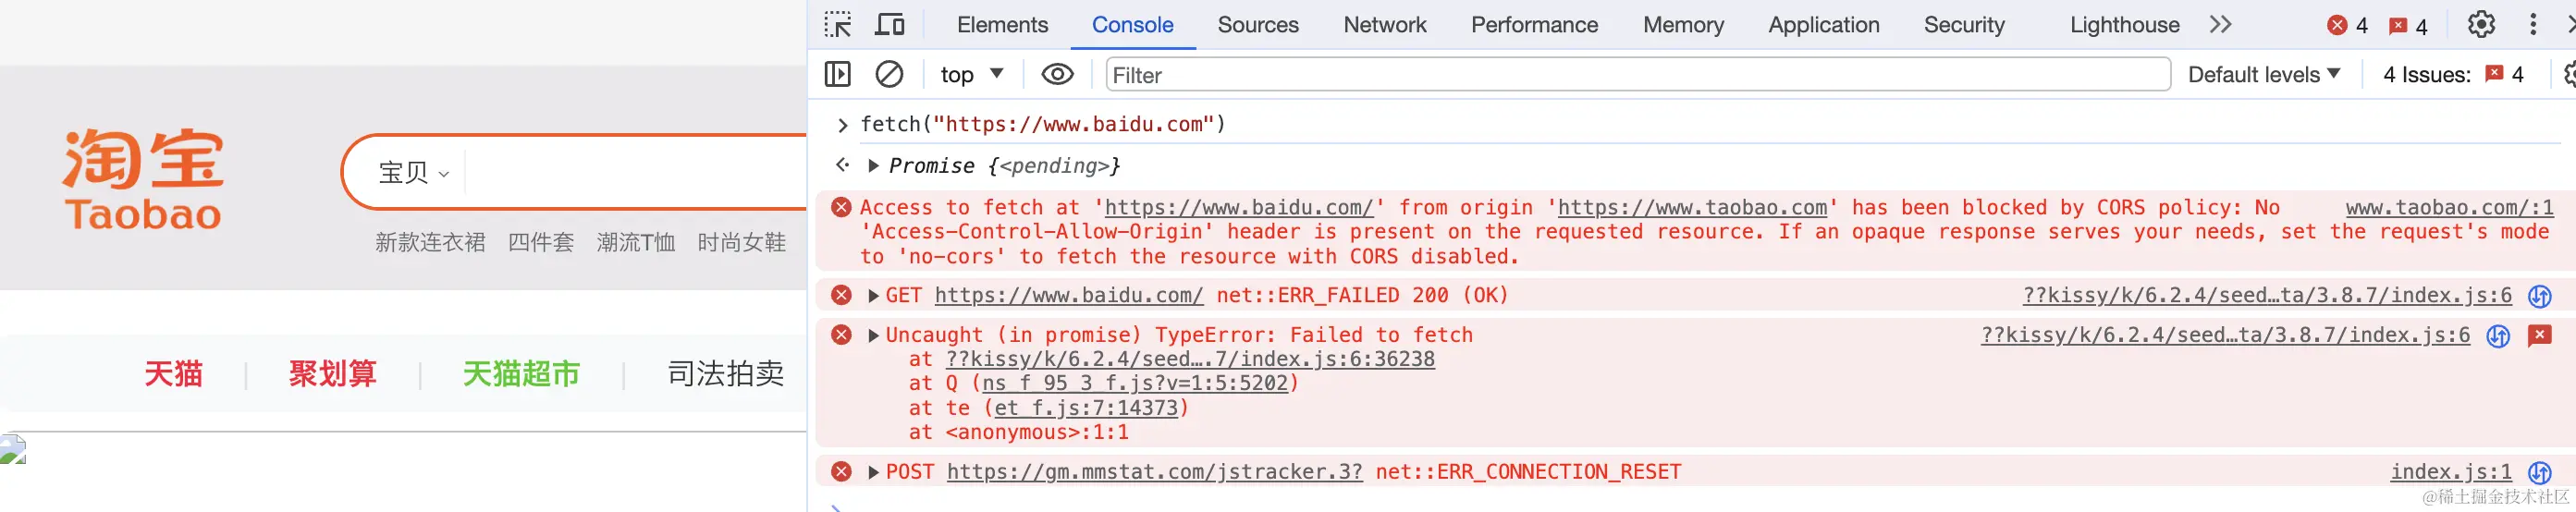Screen dimensions: 2576x512
Task: Click the Taobao logo
Action: (x=143, y=180)
